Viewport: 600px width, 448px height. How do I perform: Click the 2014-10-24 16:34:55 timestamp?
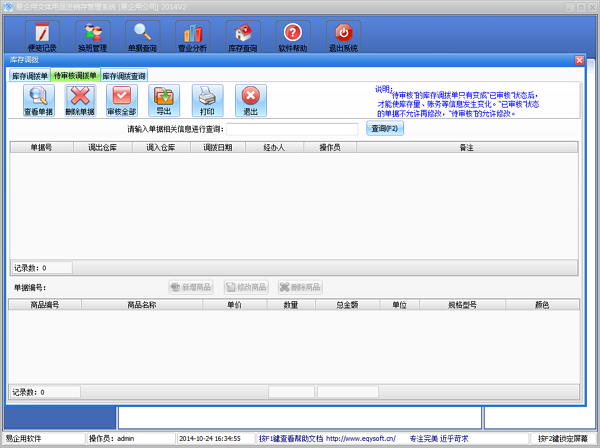coord(210,438)
